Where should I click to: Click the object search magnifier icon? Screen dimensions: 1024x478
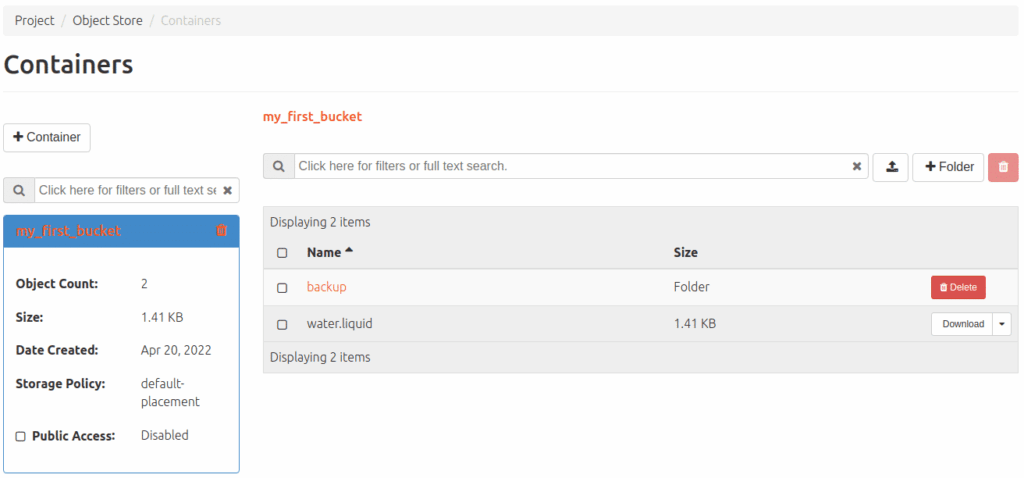279,166
